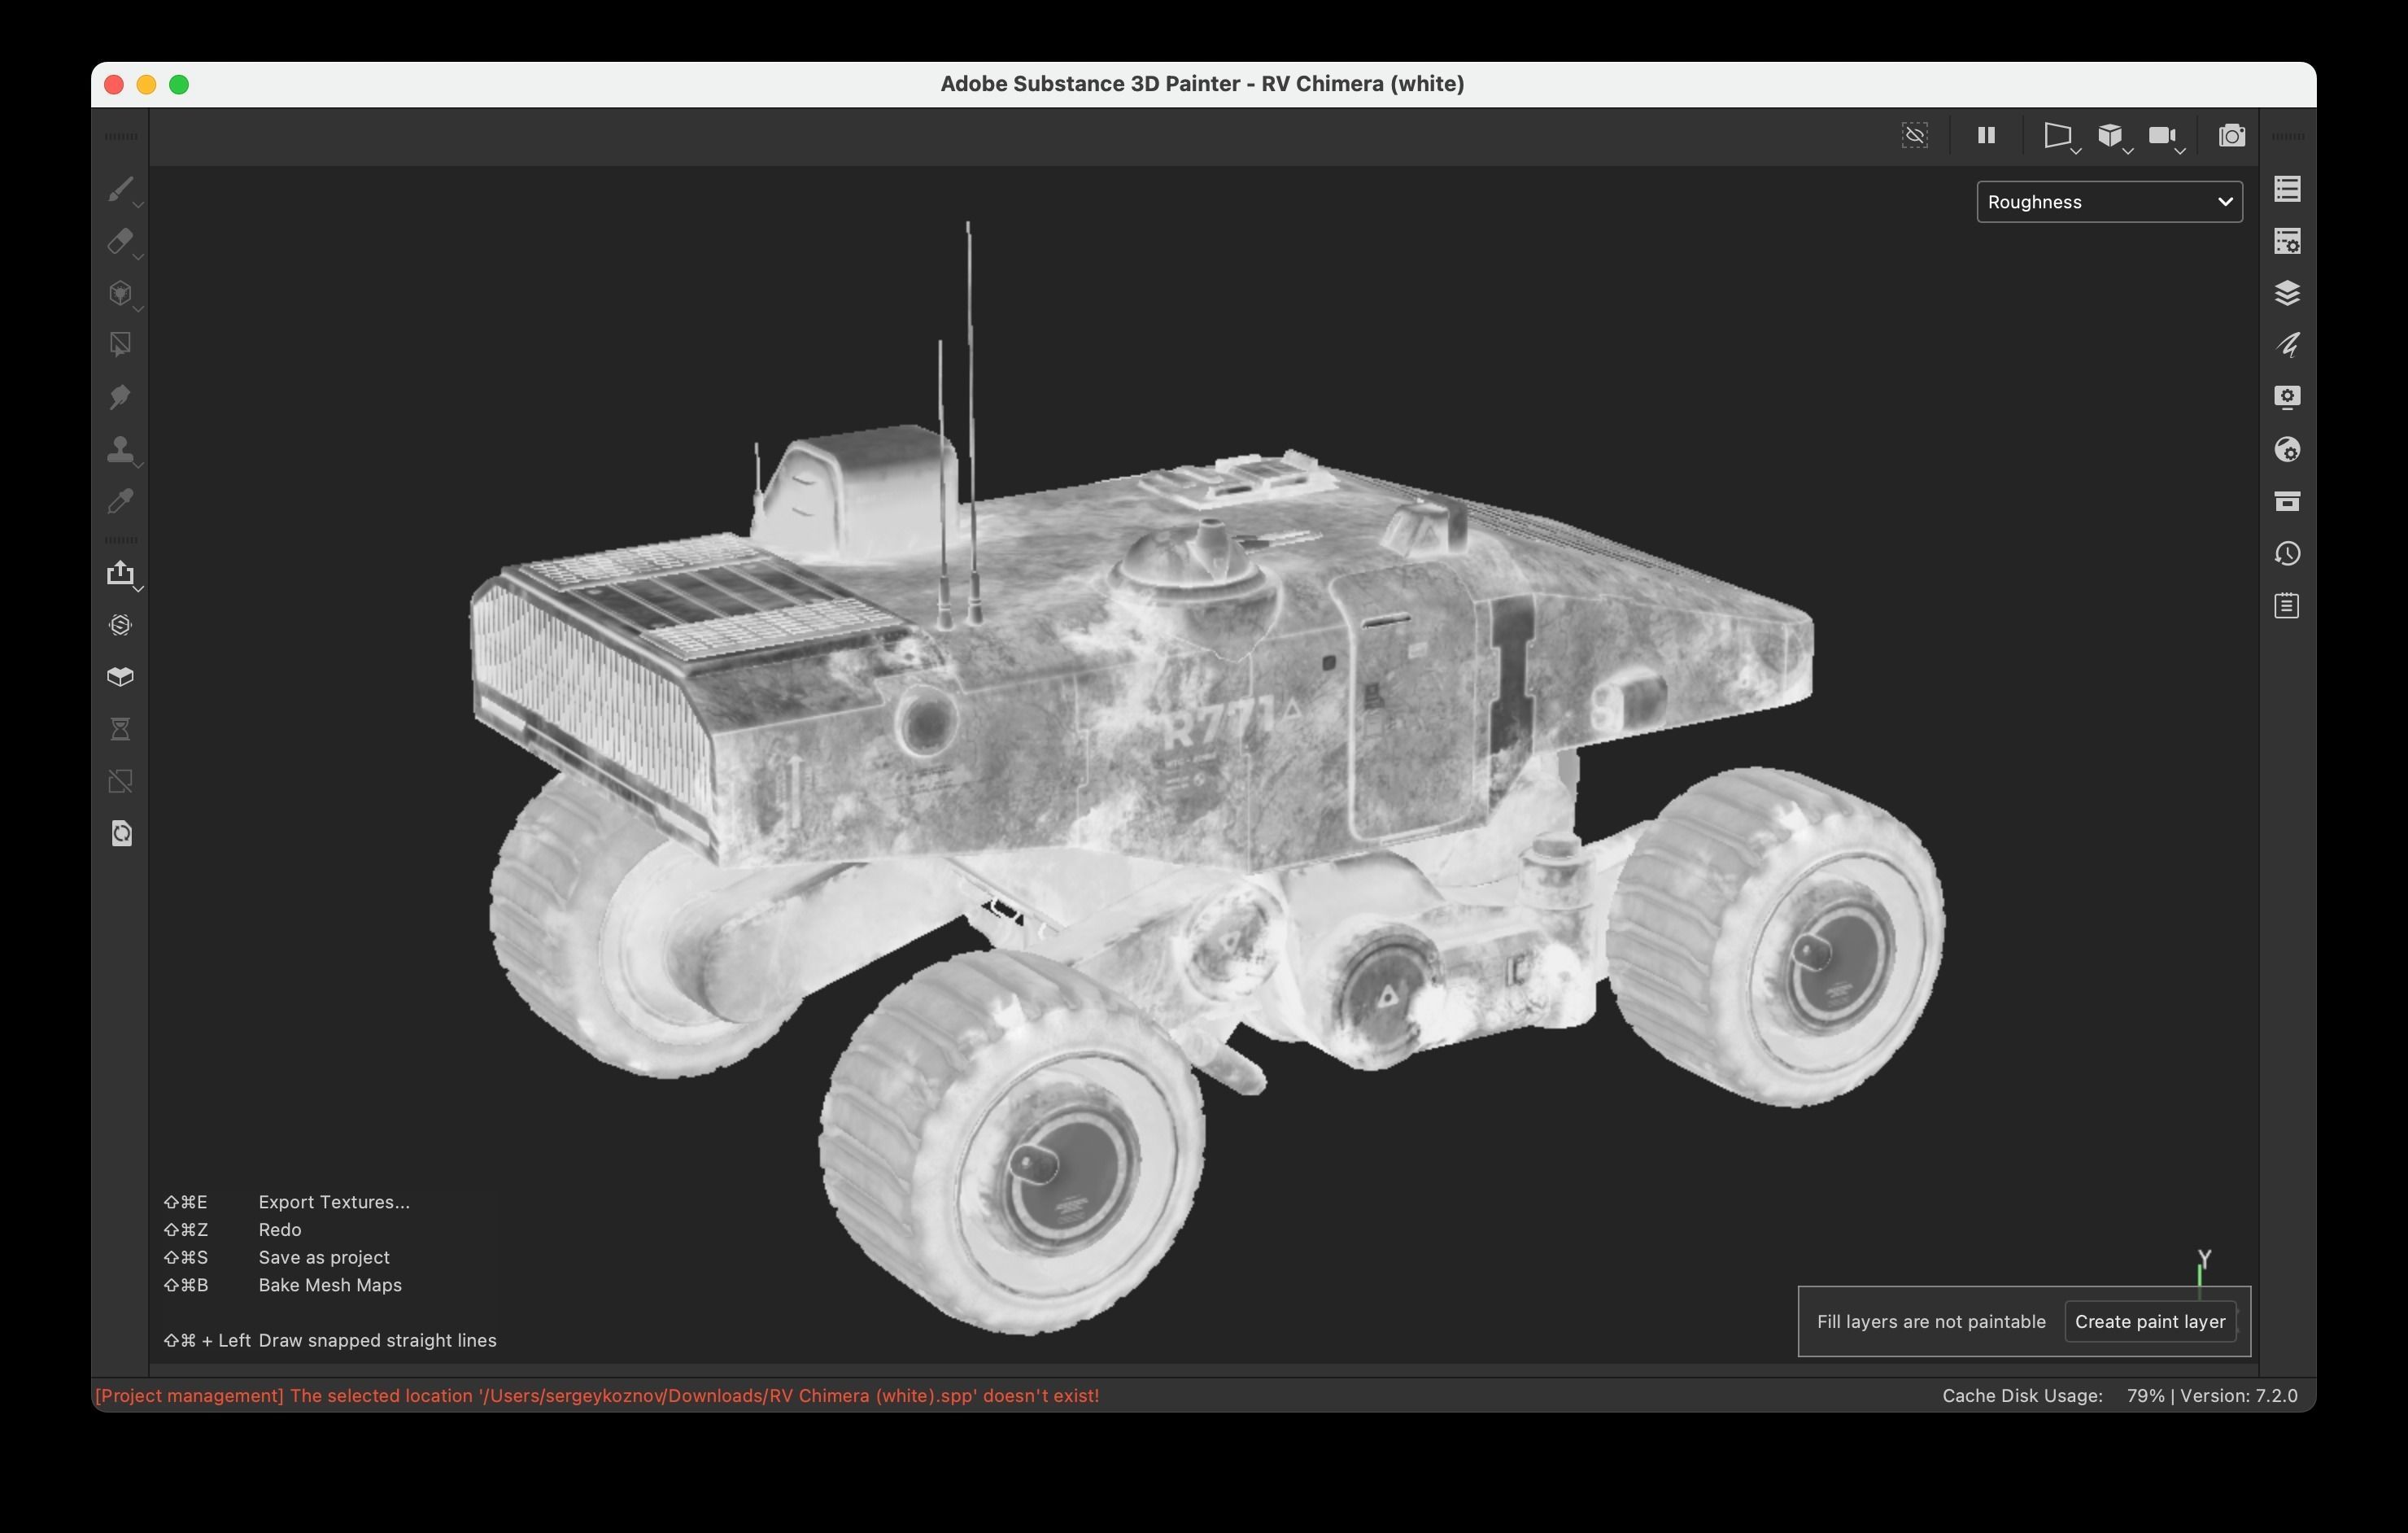Open the Roughness channel dropdown
The image size is (2408, 1533).
[2109, 202]
